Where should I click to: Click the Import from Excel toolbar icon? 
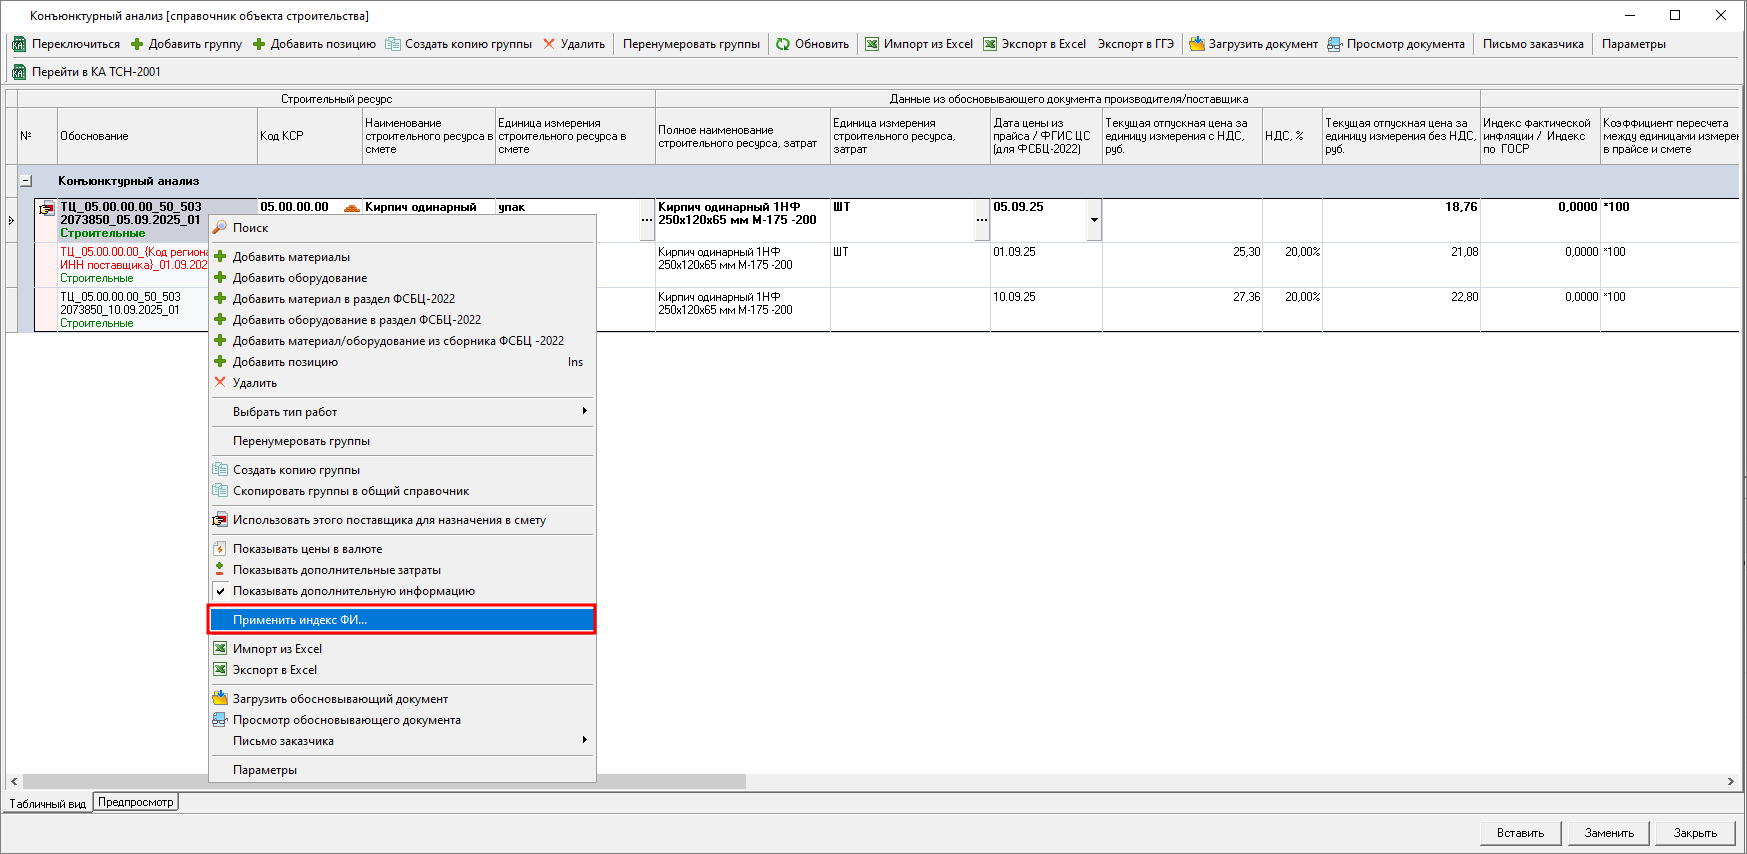[x=872, y=44]
